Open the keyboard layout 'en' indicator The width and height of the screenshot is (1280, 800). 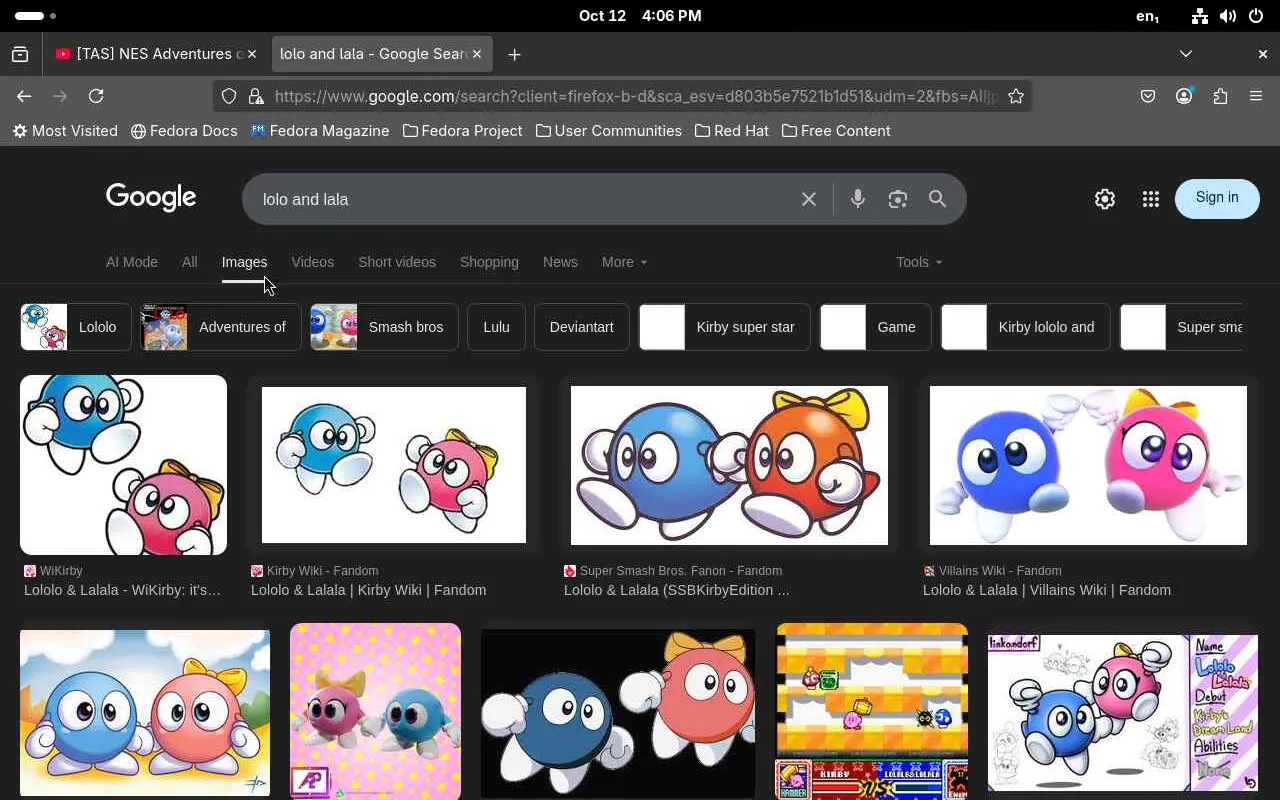tap(1148, 16)
